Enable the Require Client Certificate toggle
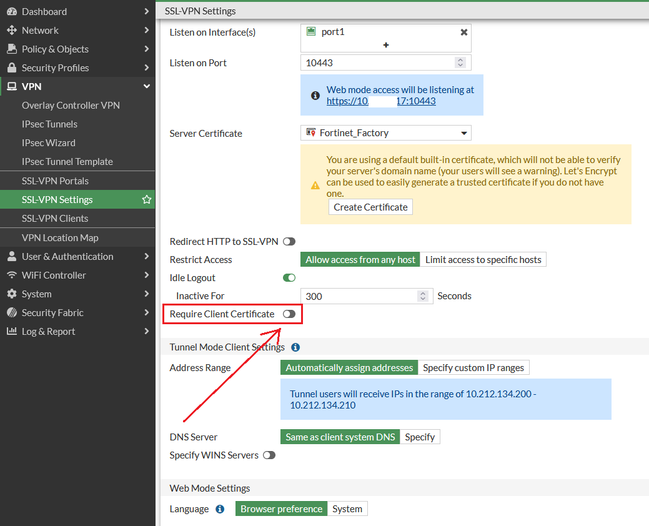649x526 pixels. pyautogui.click(x=289, y=314)
